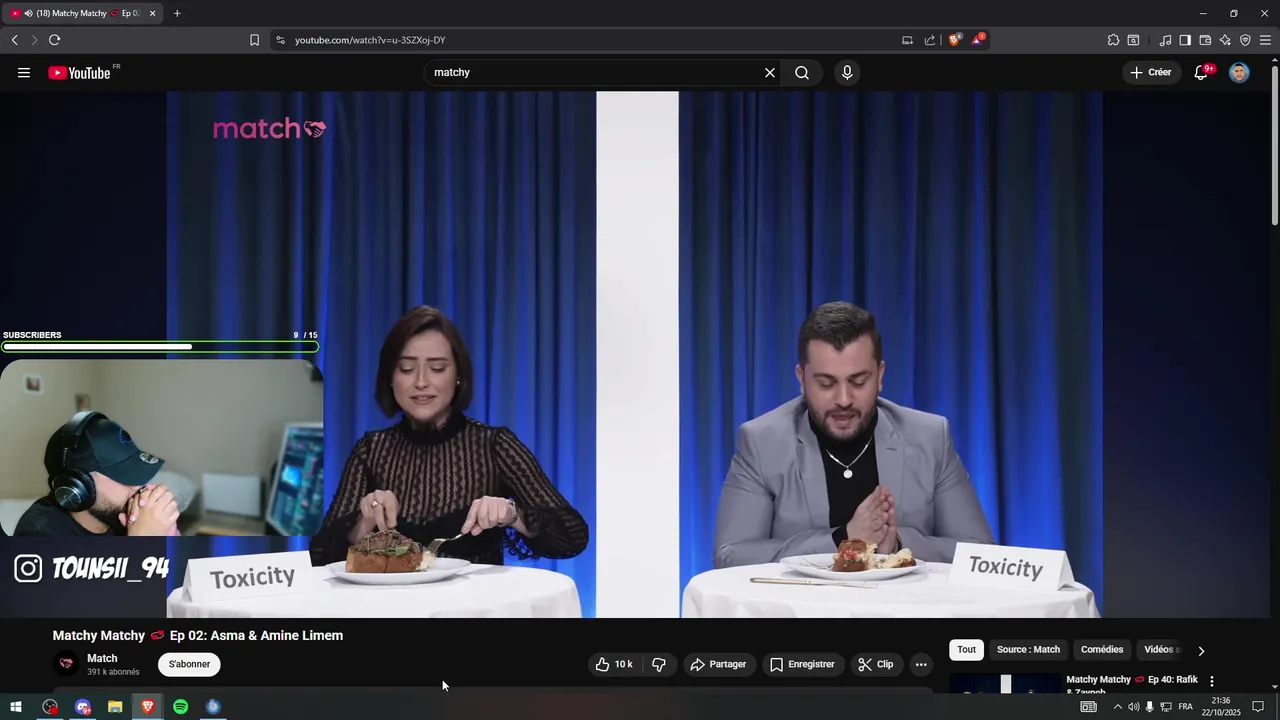
Task: Open the Match channel name link
Action: point(102,658)
